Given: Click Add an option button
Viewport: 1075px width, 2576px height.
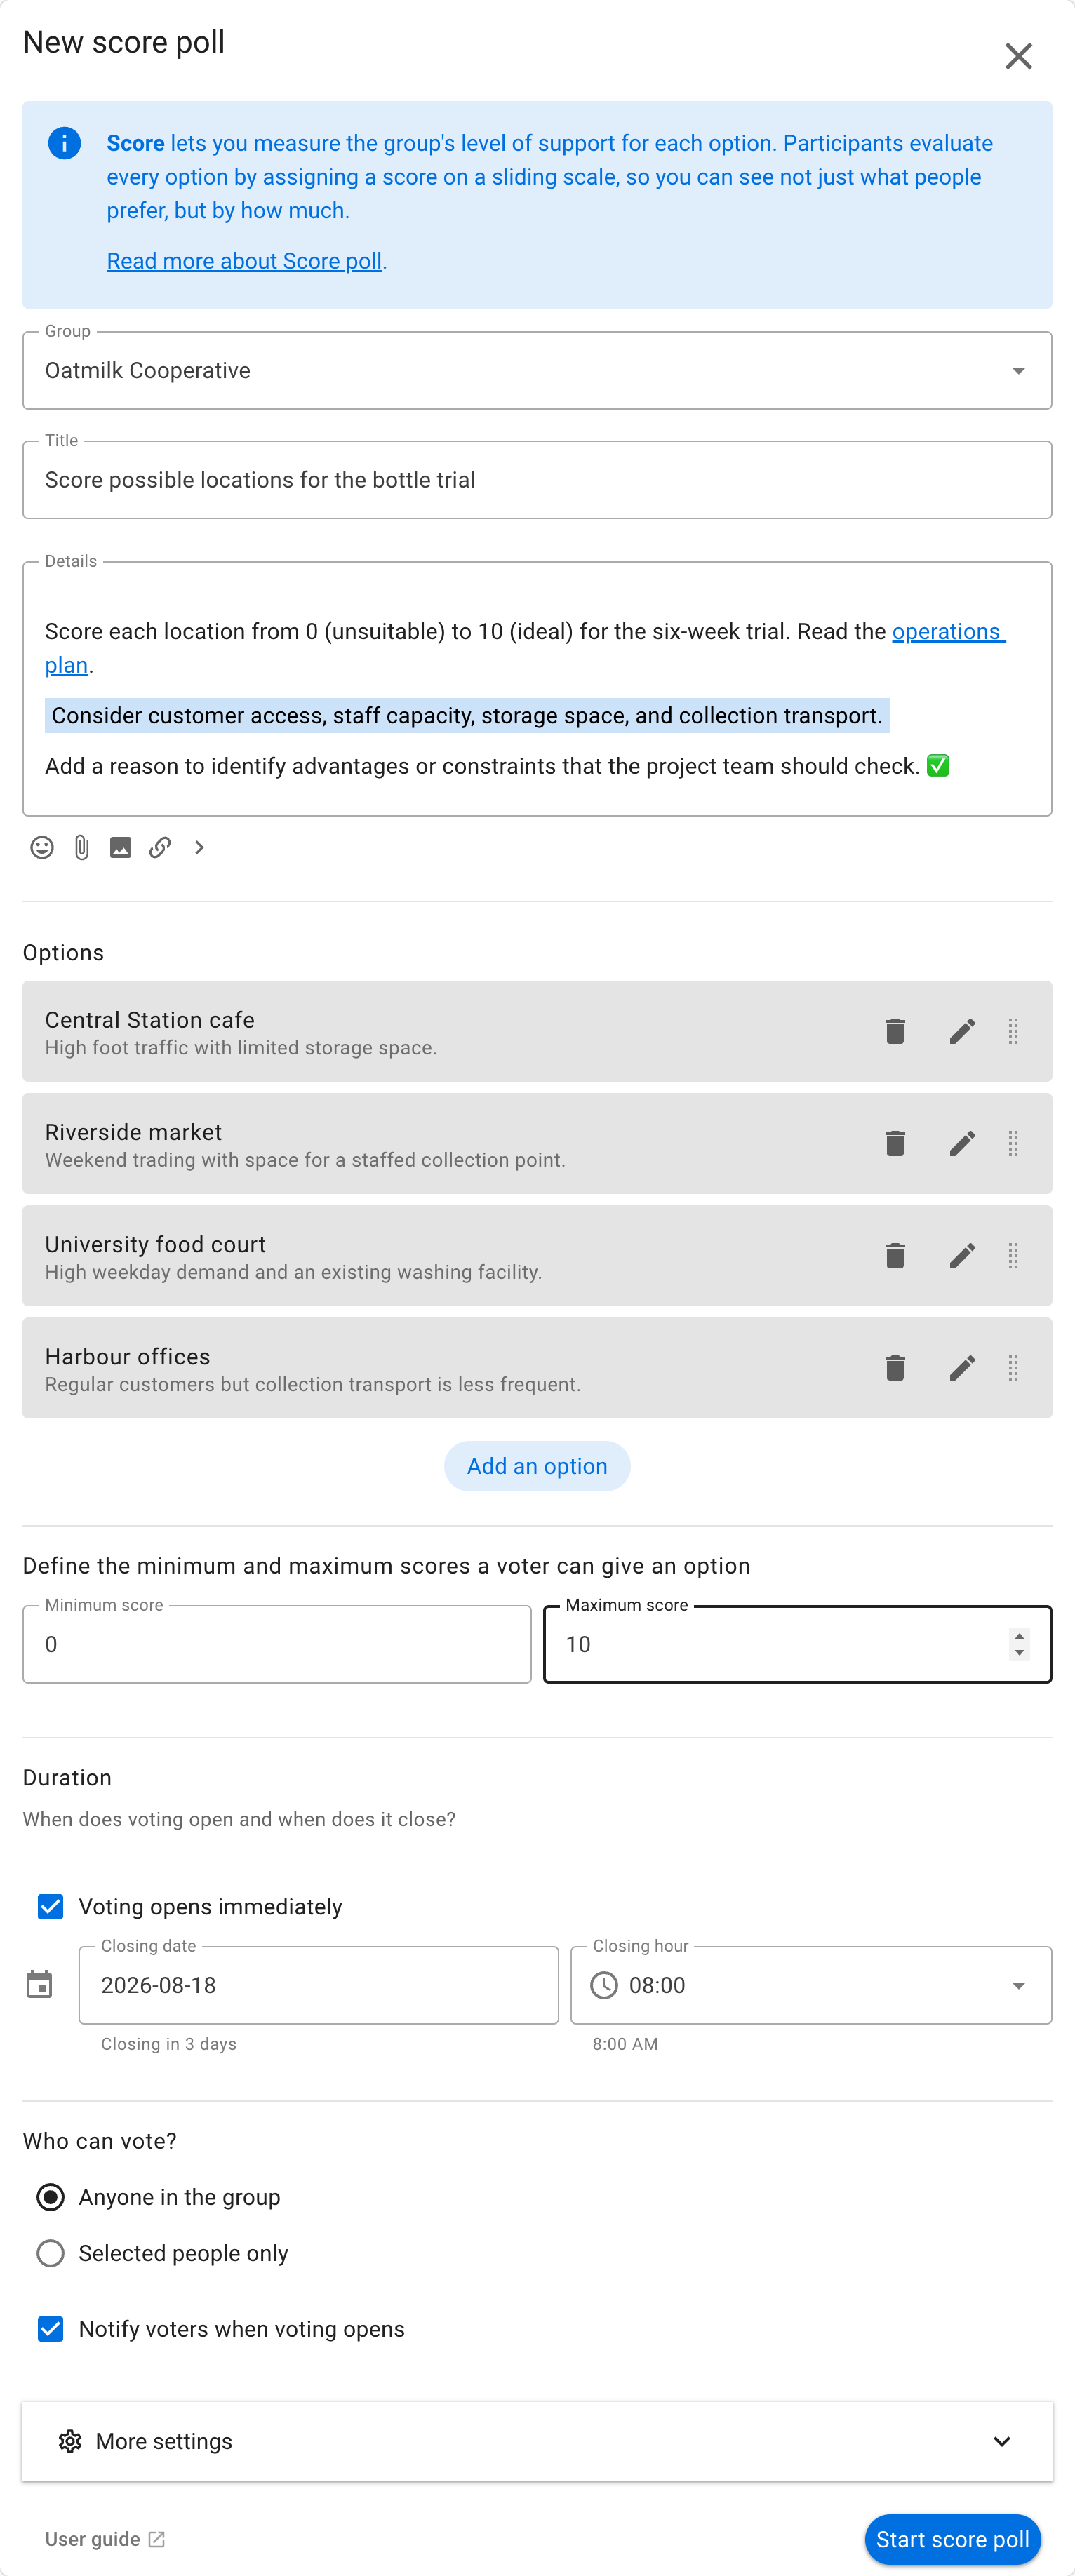Looking at the screenshot, I should click(537, 1465).
